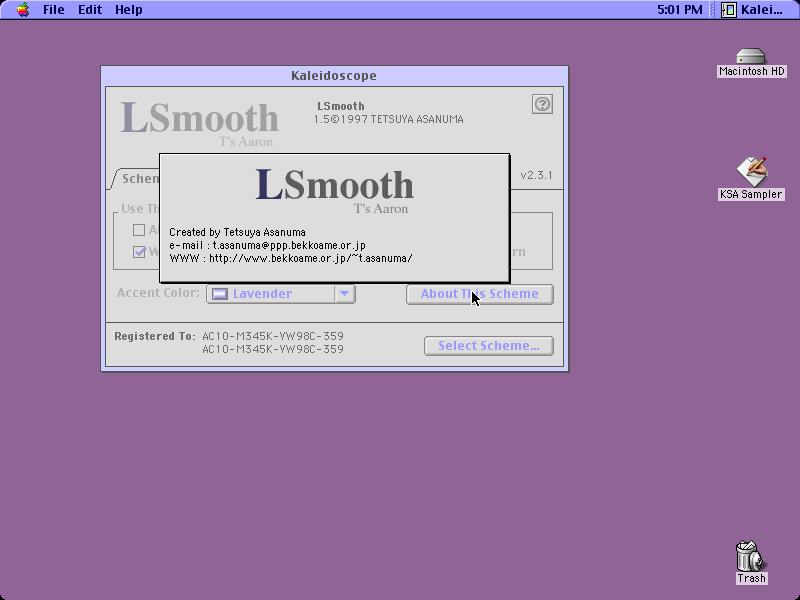Click the e-mail address line in the popup
800x600 pixels.
coord(267,245)
